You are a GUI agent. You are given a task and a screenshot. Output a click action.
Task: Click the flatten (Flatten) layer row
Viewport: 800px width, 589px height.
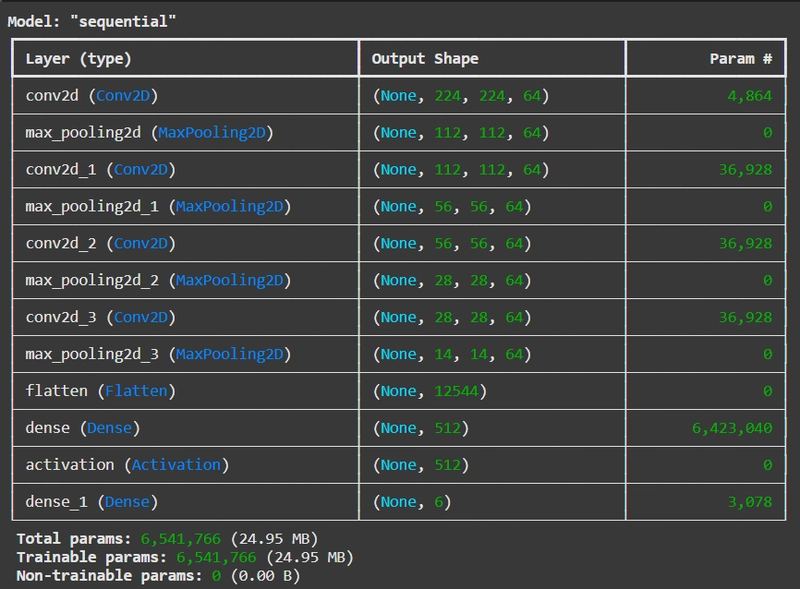coord(398,391)
